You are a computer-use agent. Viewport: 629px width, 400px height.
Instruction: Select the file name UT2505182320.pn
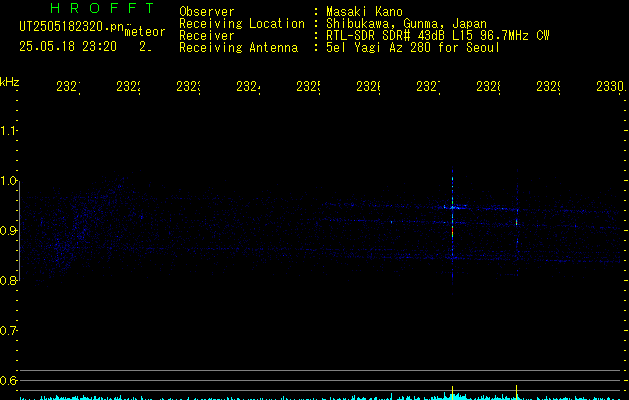coord(72,27)
